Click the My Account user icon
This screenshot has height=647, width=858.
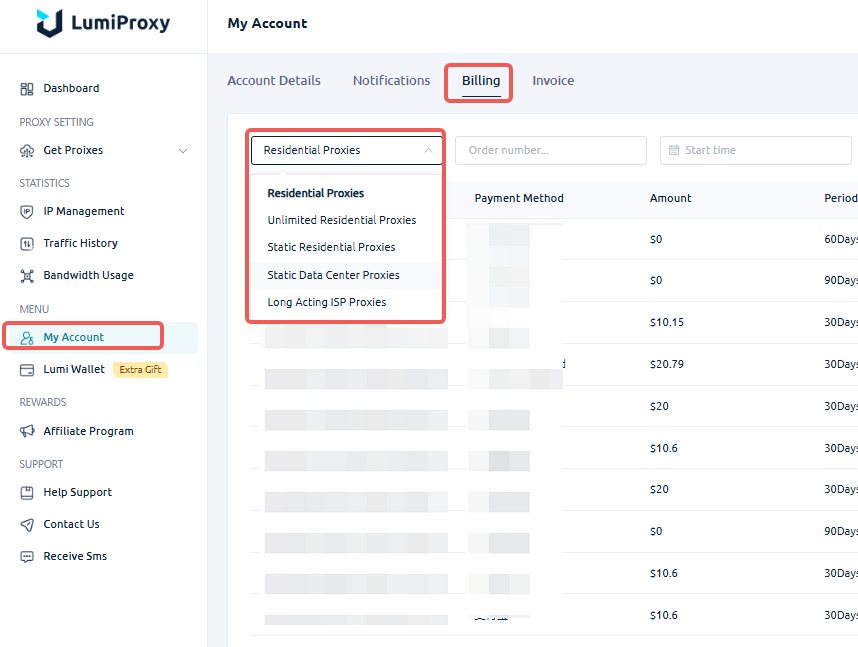pyautogui.click(x=27, y=338)
